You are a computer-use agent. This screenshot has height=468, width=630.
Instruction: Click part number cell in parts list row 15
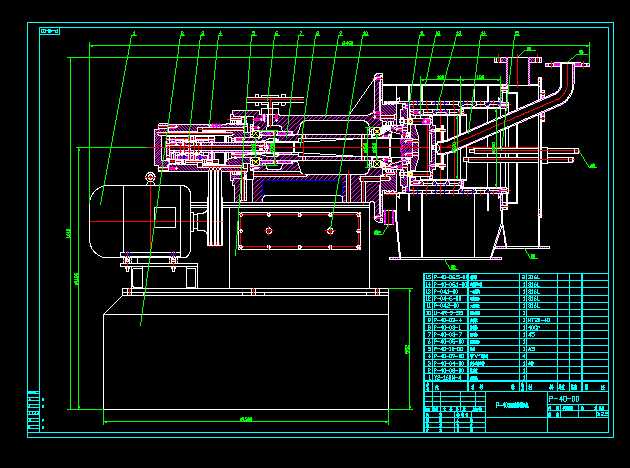pos(450,277)
